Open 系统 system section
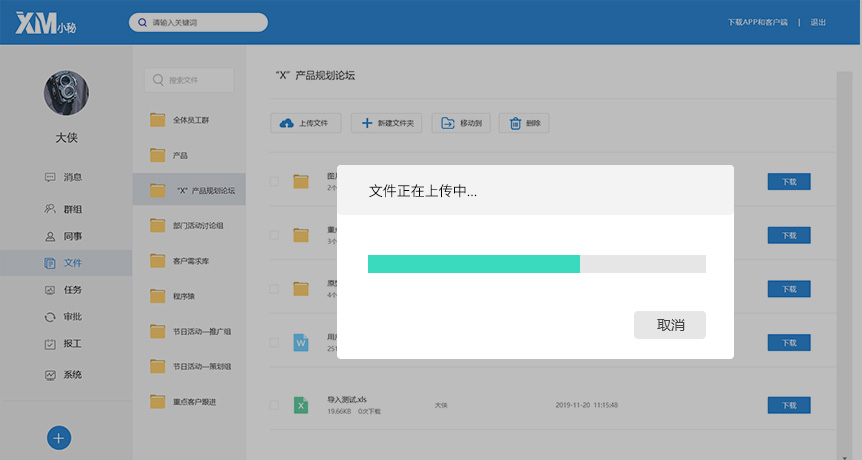 (65, 375)
